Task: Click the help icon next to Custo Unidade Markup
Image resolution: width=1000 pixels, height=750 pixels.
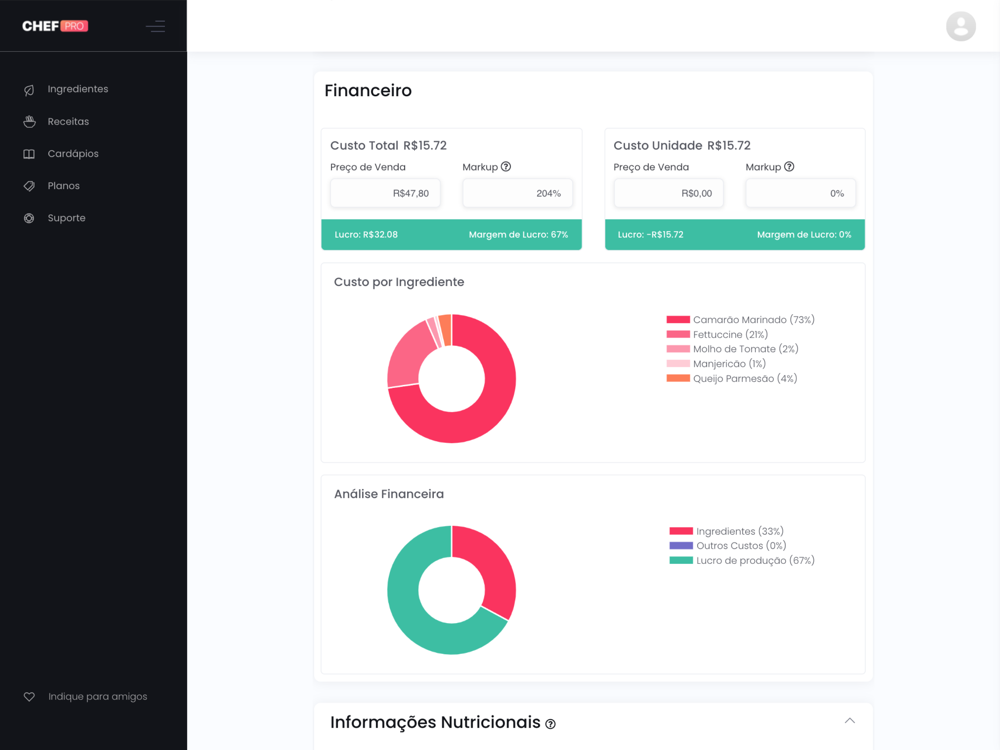Action: coord(789,166)
